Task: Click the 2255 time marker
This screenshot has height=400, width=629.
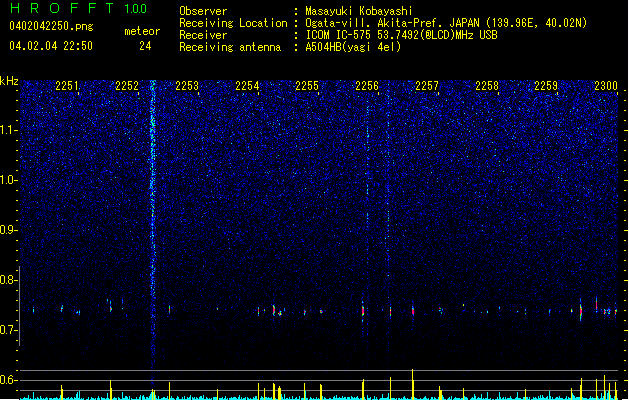Action: click(307, 86)
